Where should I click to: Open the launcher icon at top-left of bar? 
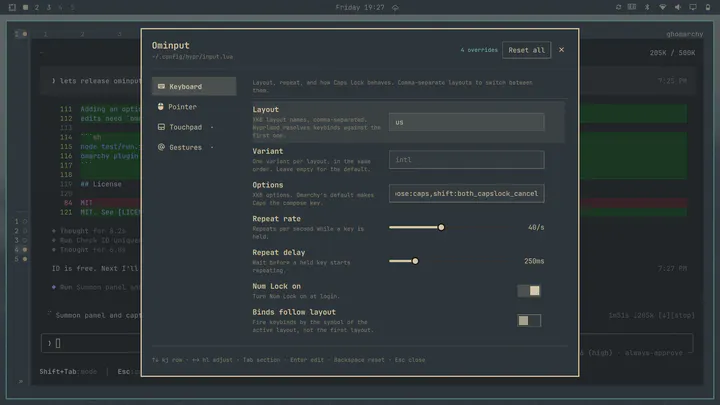[x=12, y=7]
